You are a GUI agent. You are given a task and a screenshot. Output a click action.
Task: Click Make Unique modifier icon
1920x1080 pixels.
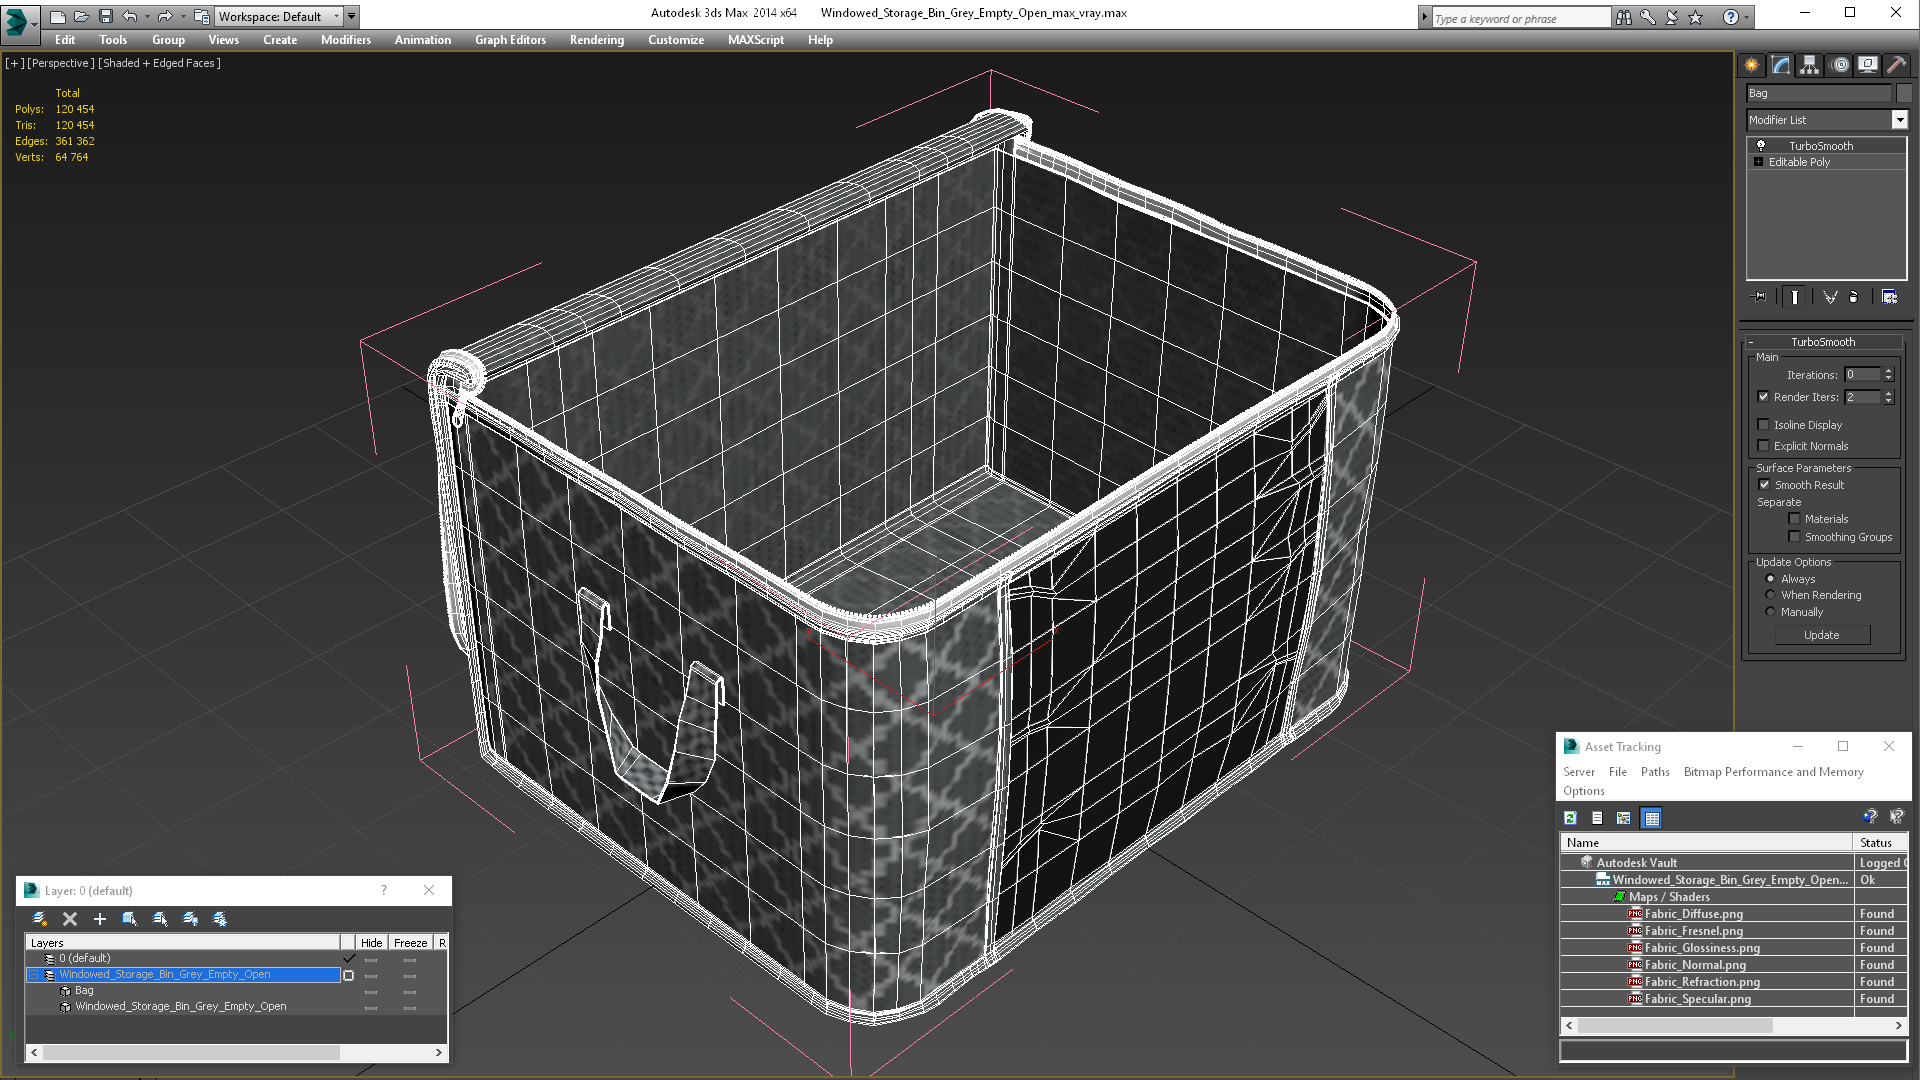pyautogui.click(x=1830, y=297)
